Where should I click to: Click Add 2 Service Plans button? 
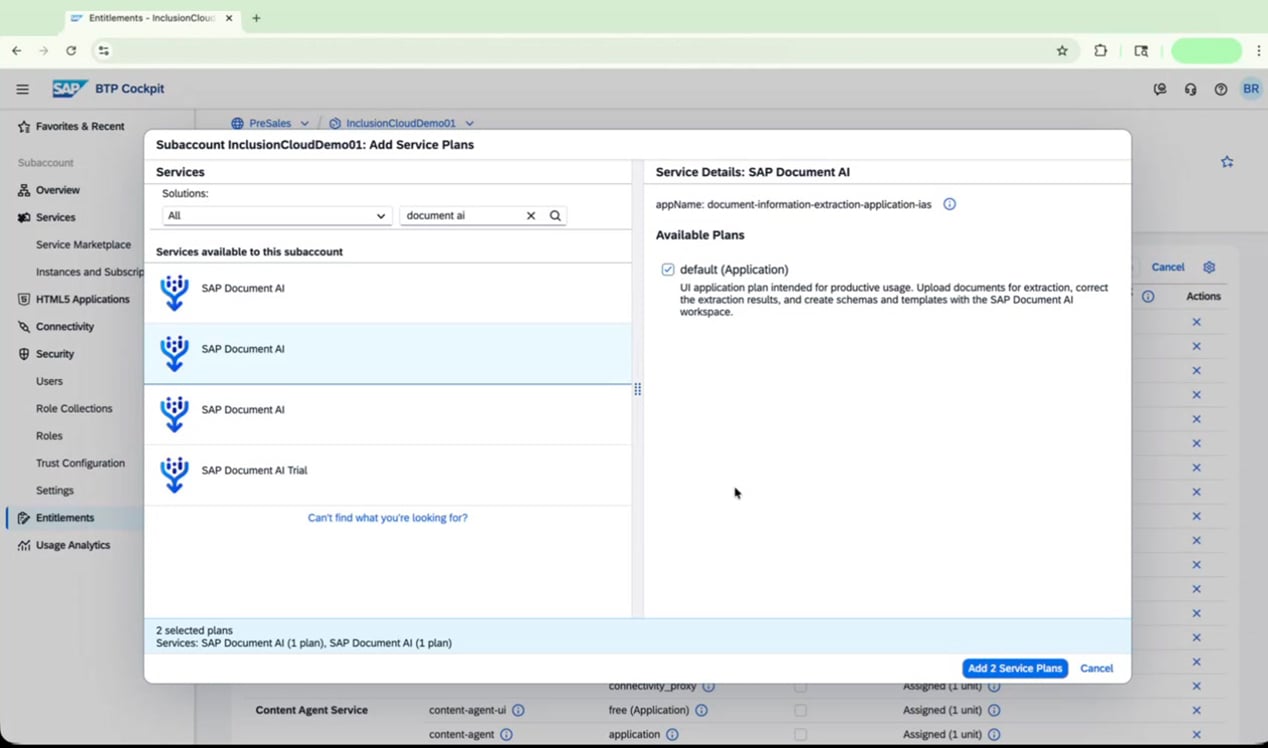pos(1015,669)
